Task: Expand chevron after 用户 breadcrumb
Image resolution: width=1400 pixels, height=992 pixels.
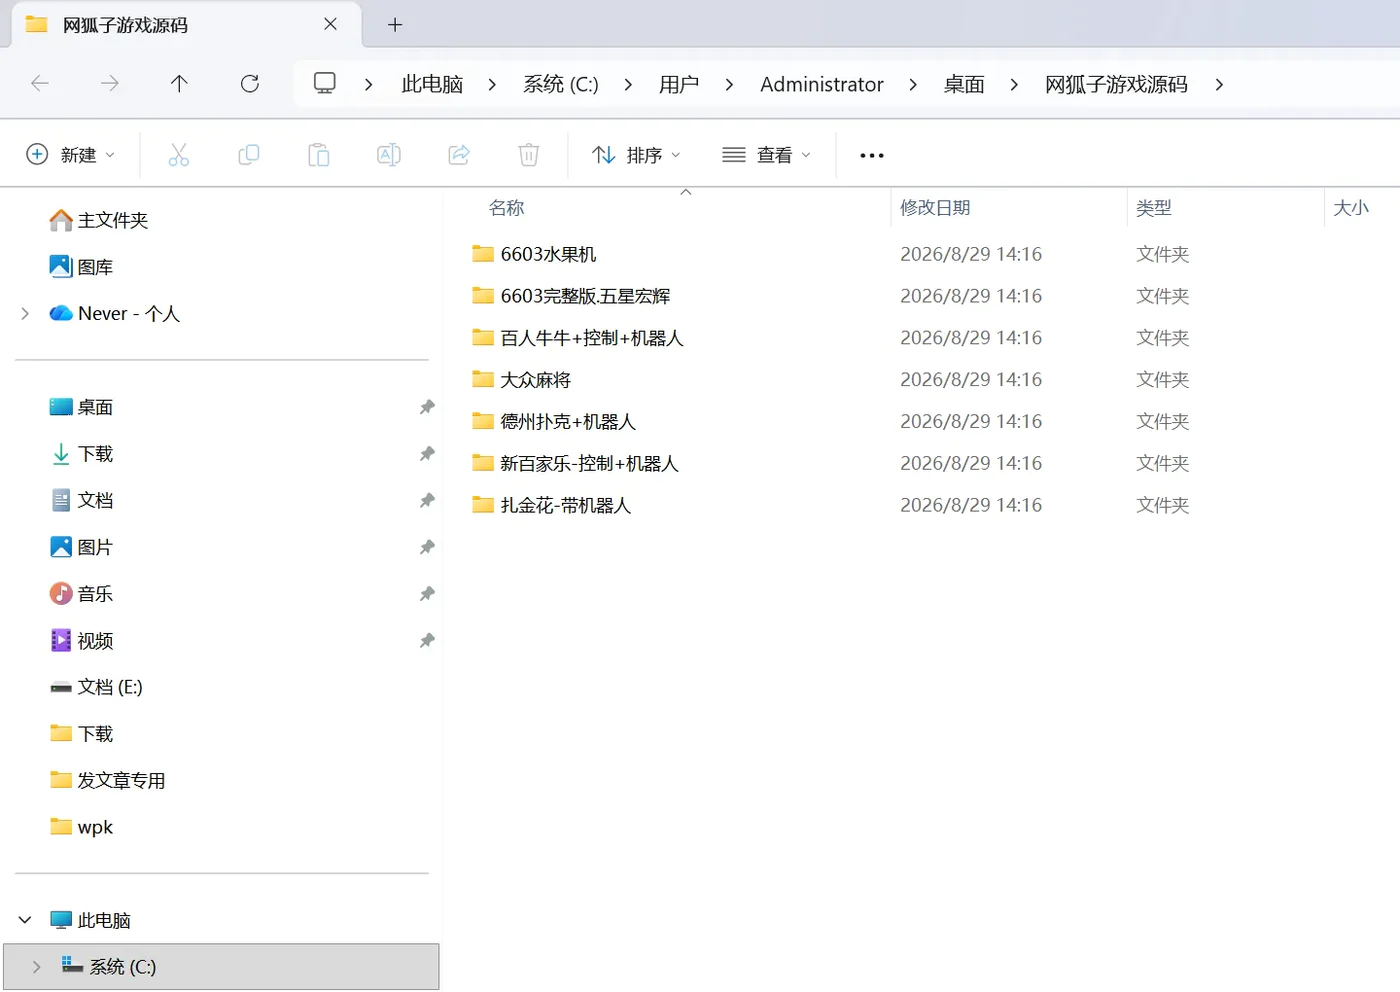Action: [x=729, y=85]
